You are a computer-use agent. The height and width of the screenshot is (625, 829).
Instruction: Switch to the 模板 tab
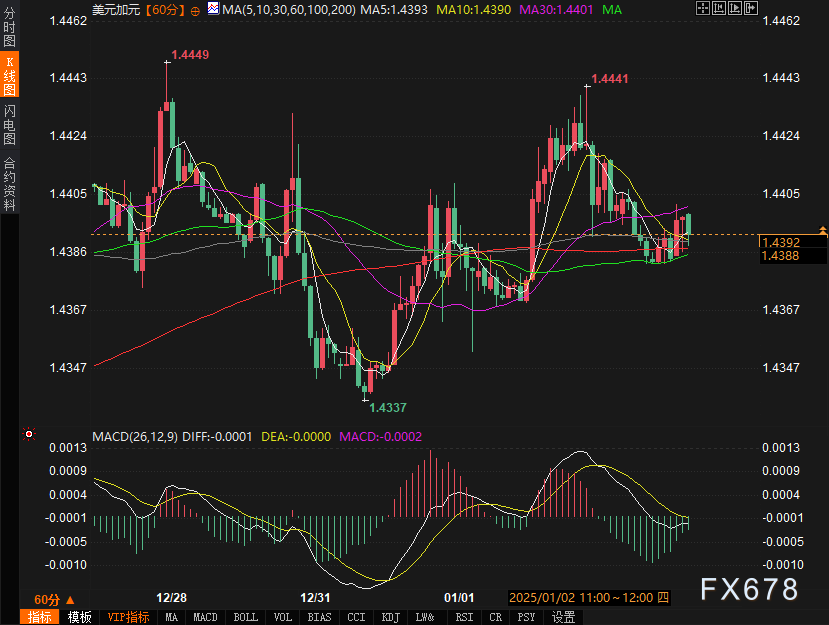pos(79,617)
